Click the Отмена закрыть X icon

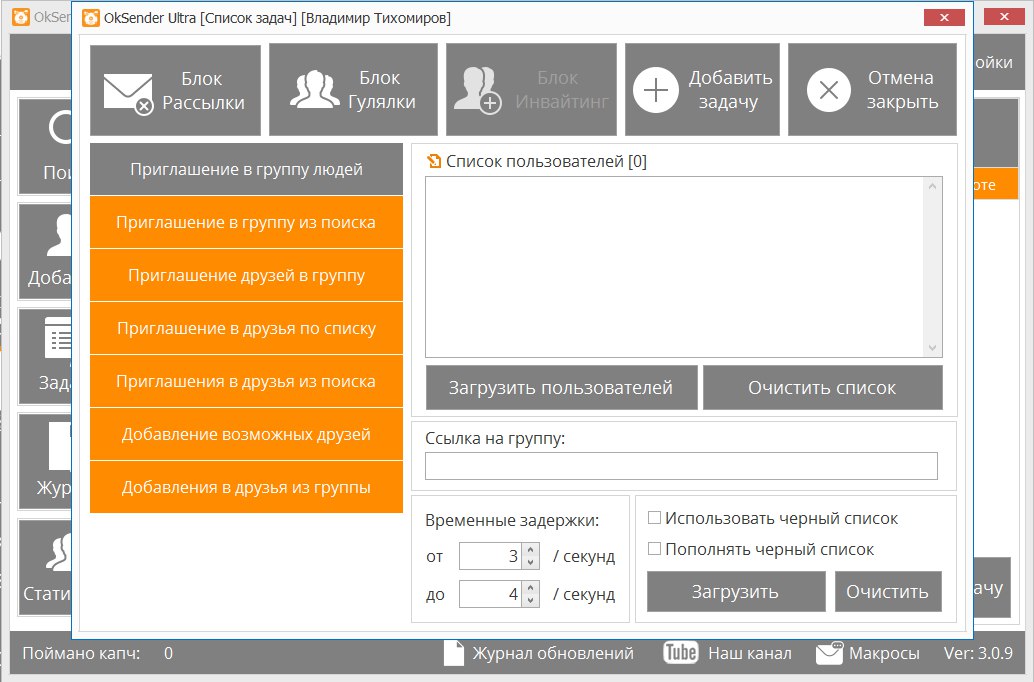[828, 91]
